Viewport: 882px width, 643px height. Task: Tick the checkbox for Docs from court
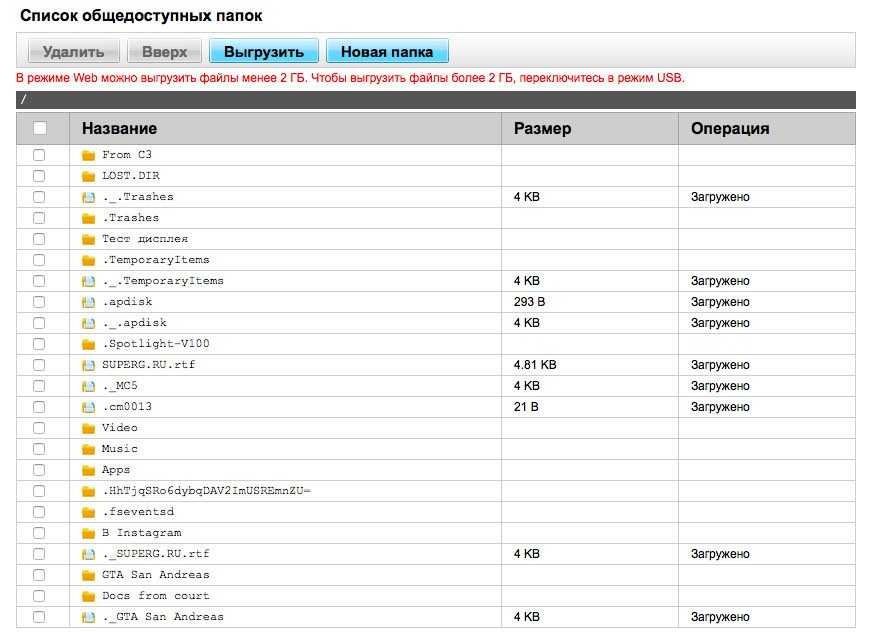pyautogui.click(x=39, y=596)
